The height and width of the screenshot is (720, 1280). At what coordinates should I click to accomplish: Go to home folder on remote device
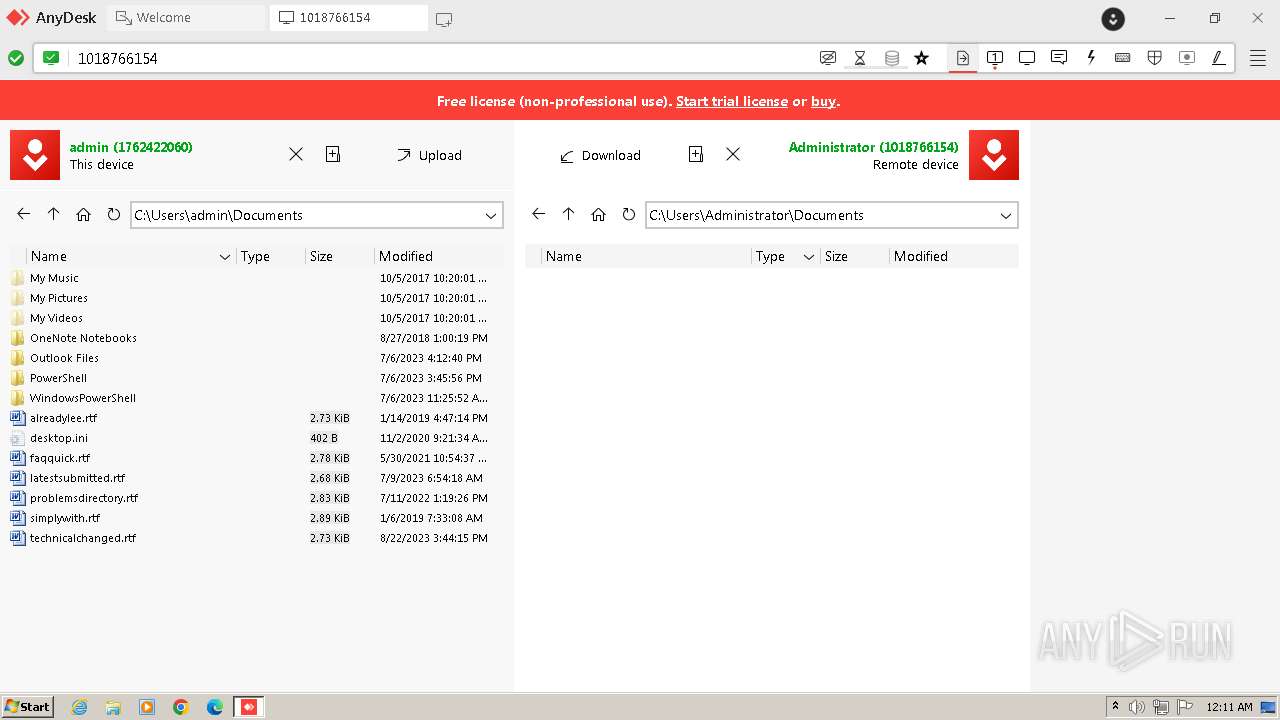click(x=599, y=214)
